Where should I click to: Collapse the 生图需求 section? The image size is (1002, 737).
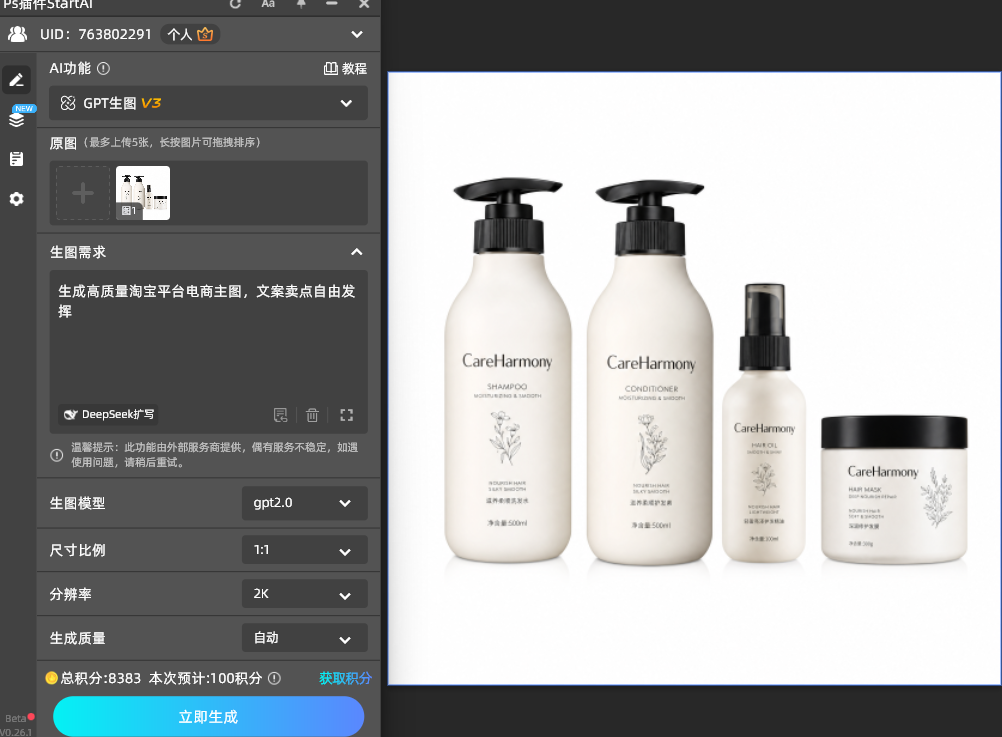357,252
